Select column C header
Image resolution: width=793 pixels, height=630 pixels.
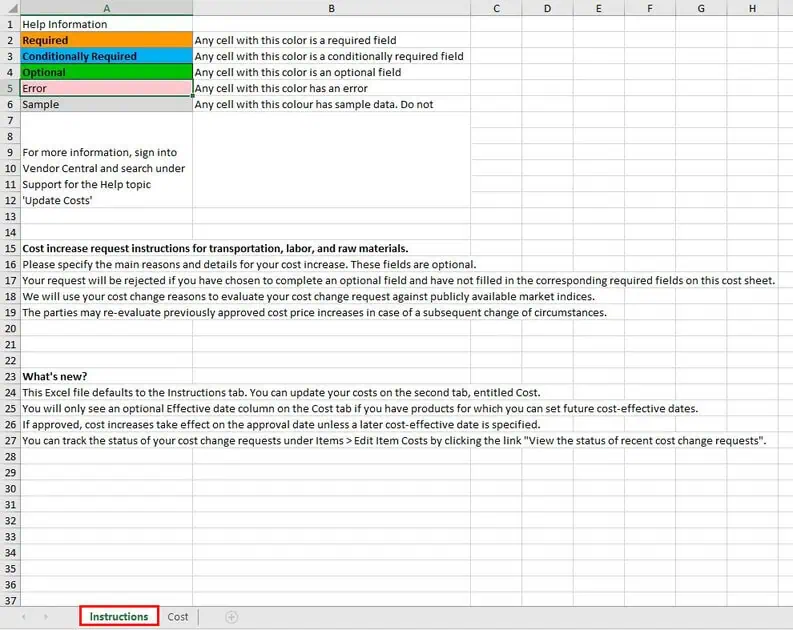point(496,8)
